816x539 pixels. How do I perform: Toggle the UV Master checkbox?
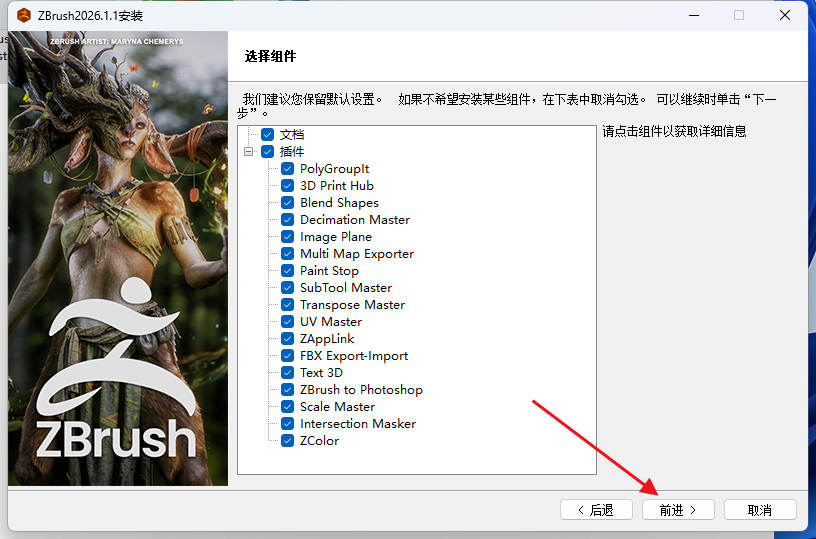pyautogui.click(x=287, y=322)
